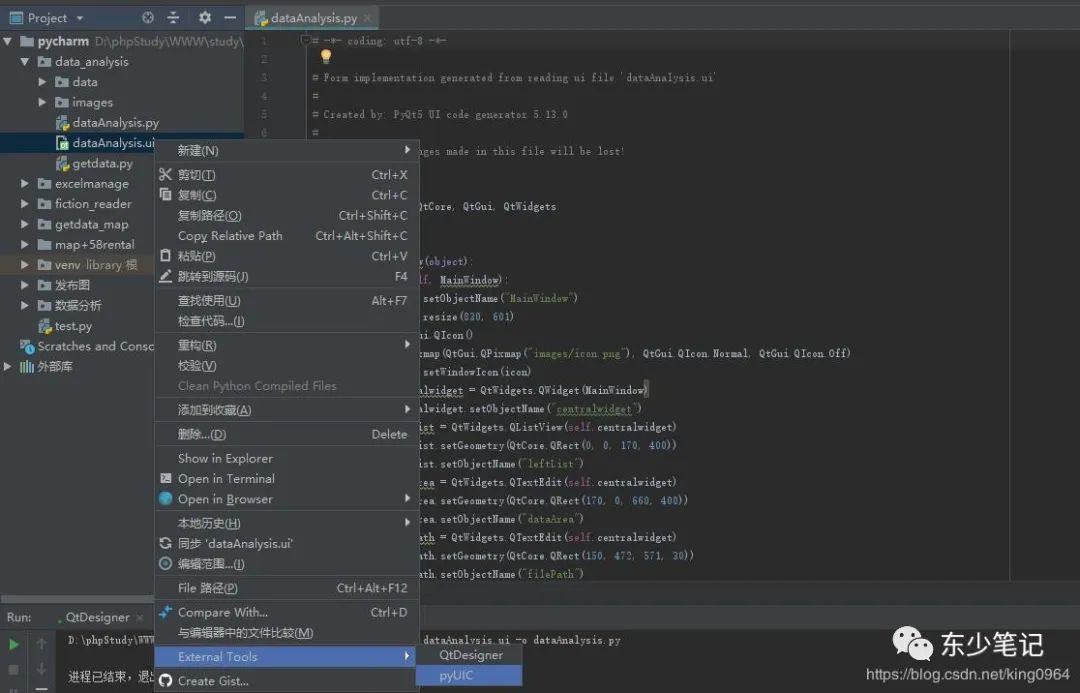Image resolution: width=1080 pixels, height=693 pixels.
Task: Open 添加到收藏(A) submenu
Action: [287, 410]
